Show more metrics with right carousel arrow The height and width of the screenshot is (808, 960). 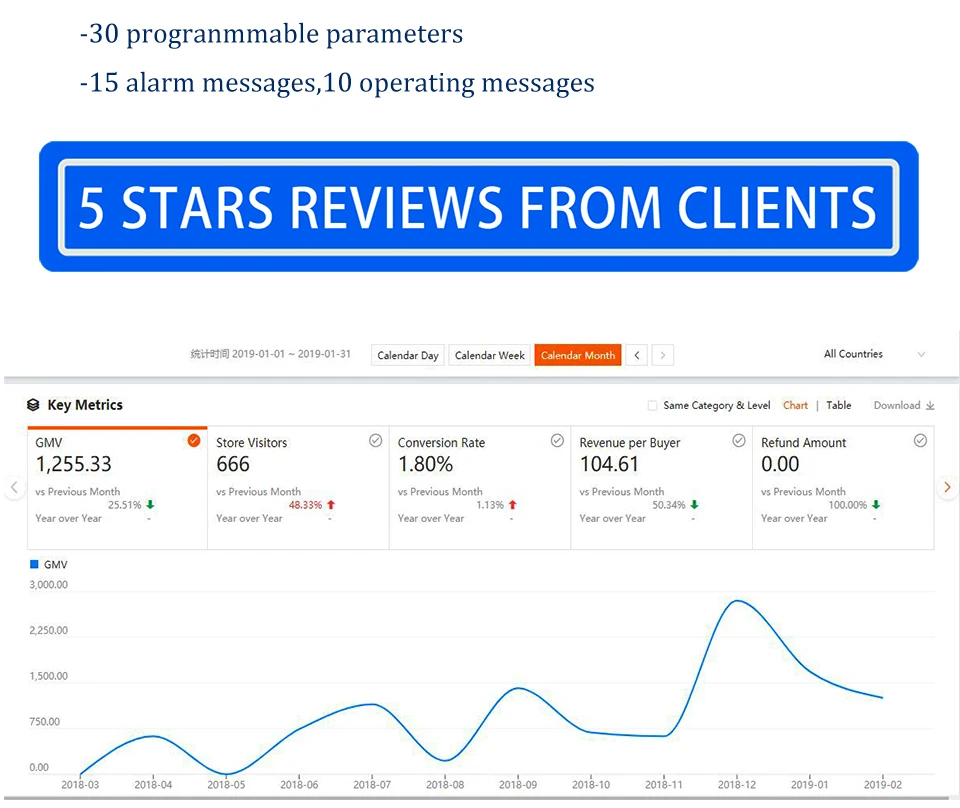click(947, 487)
